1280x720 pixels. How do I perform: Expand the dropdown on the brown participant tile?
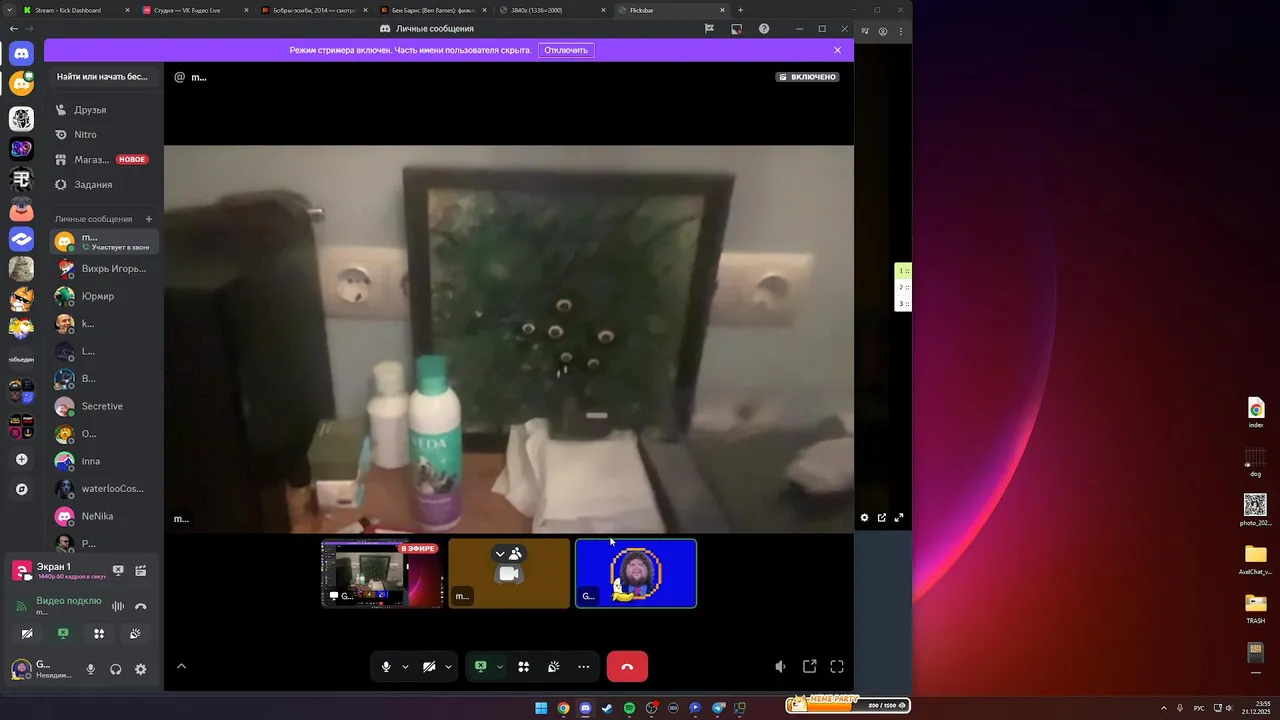500,553
